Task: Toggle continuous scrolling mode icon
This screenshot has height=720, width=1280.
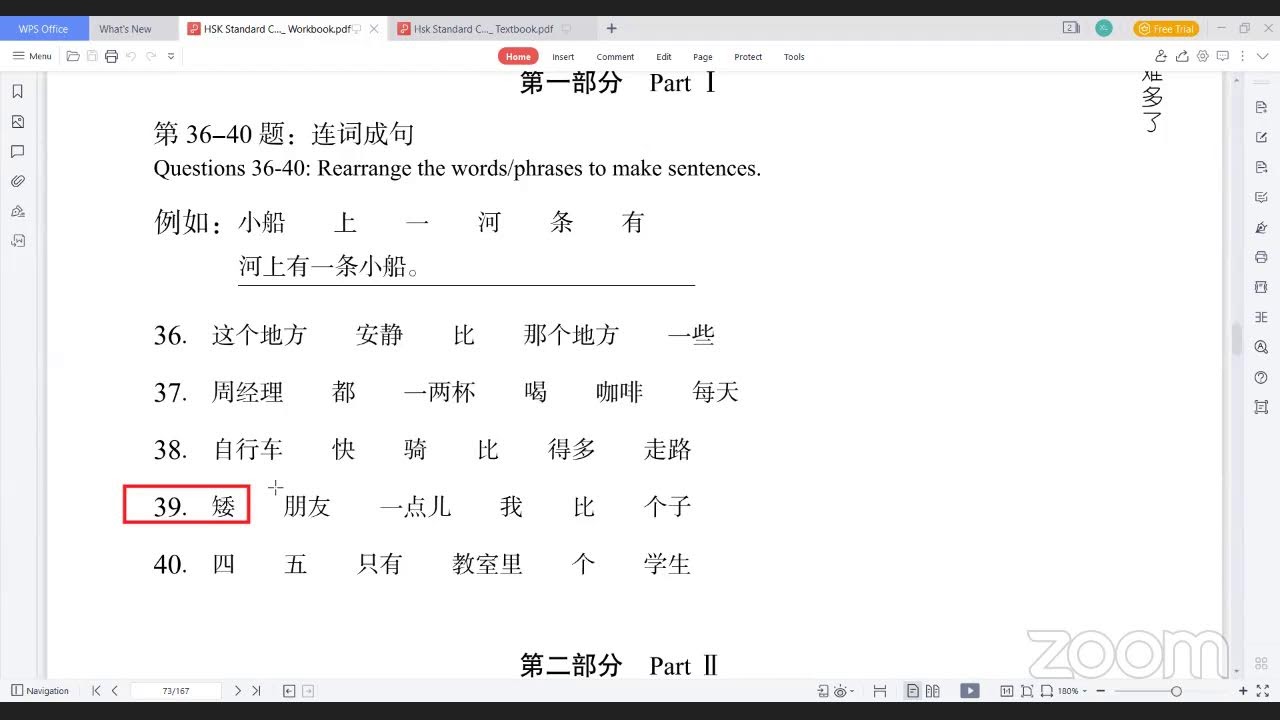Action: (x=880, y=690)
